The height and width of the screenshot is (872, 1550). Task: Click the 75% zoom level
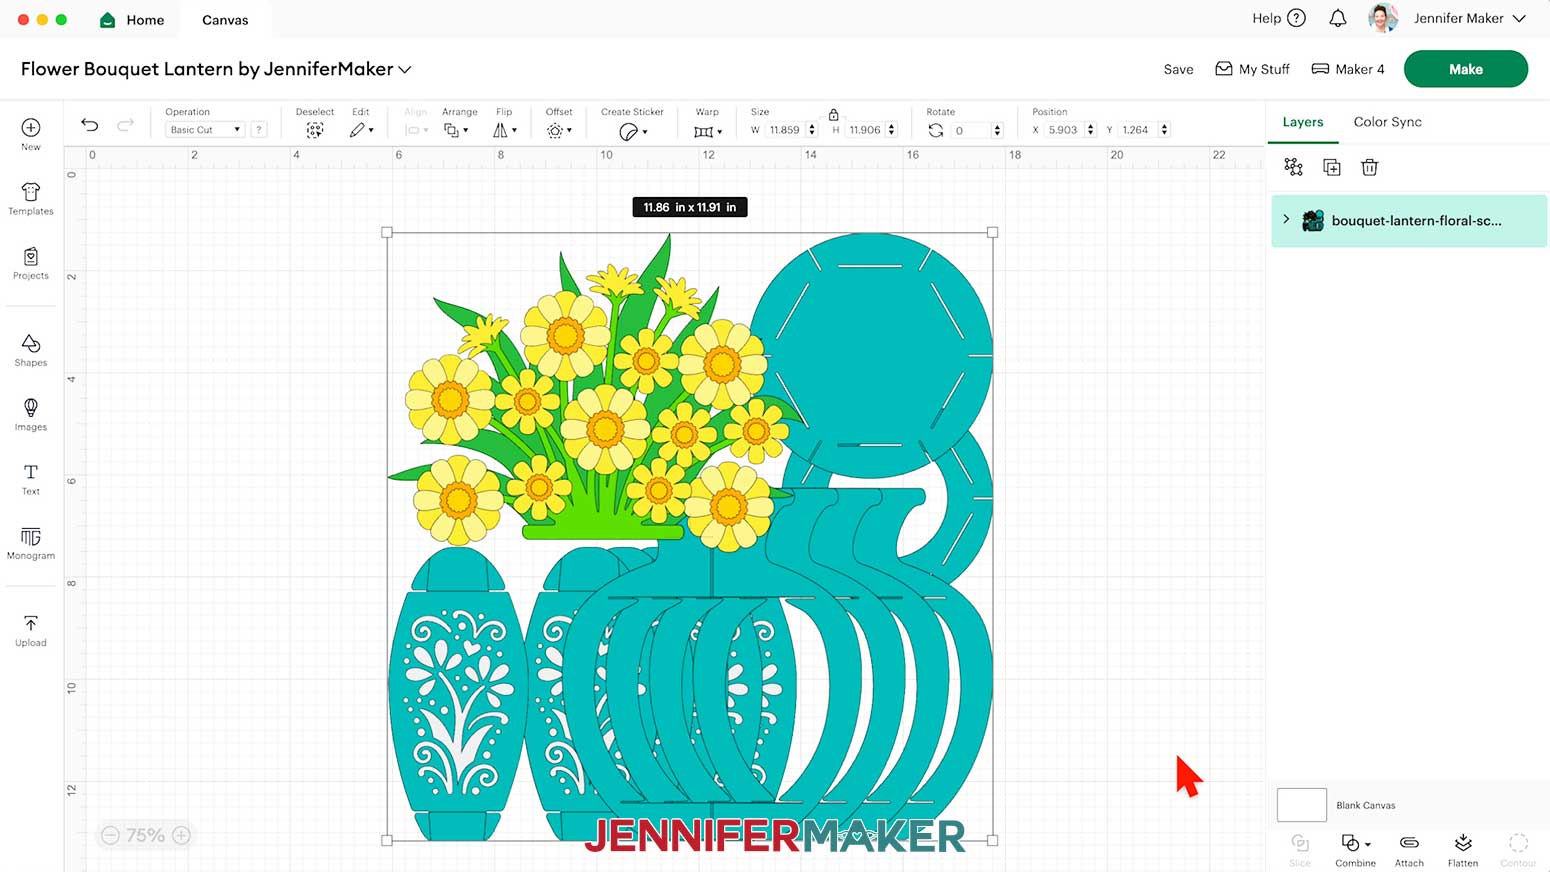pyautogui.click(x=146, y=835)
